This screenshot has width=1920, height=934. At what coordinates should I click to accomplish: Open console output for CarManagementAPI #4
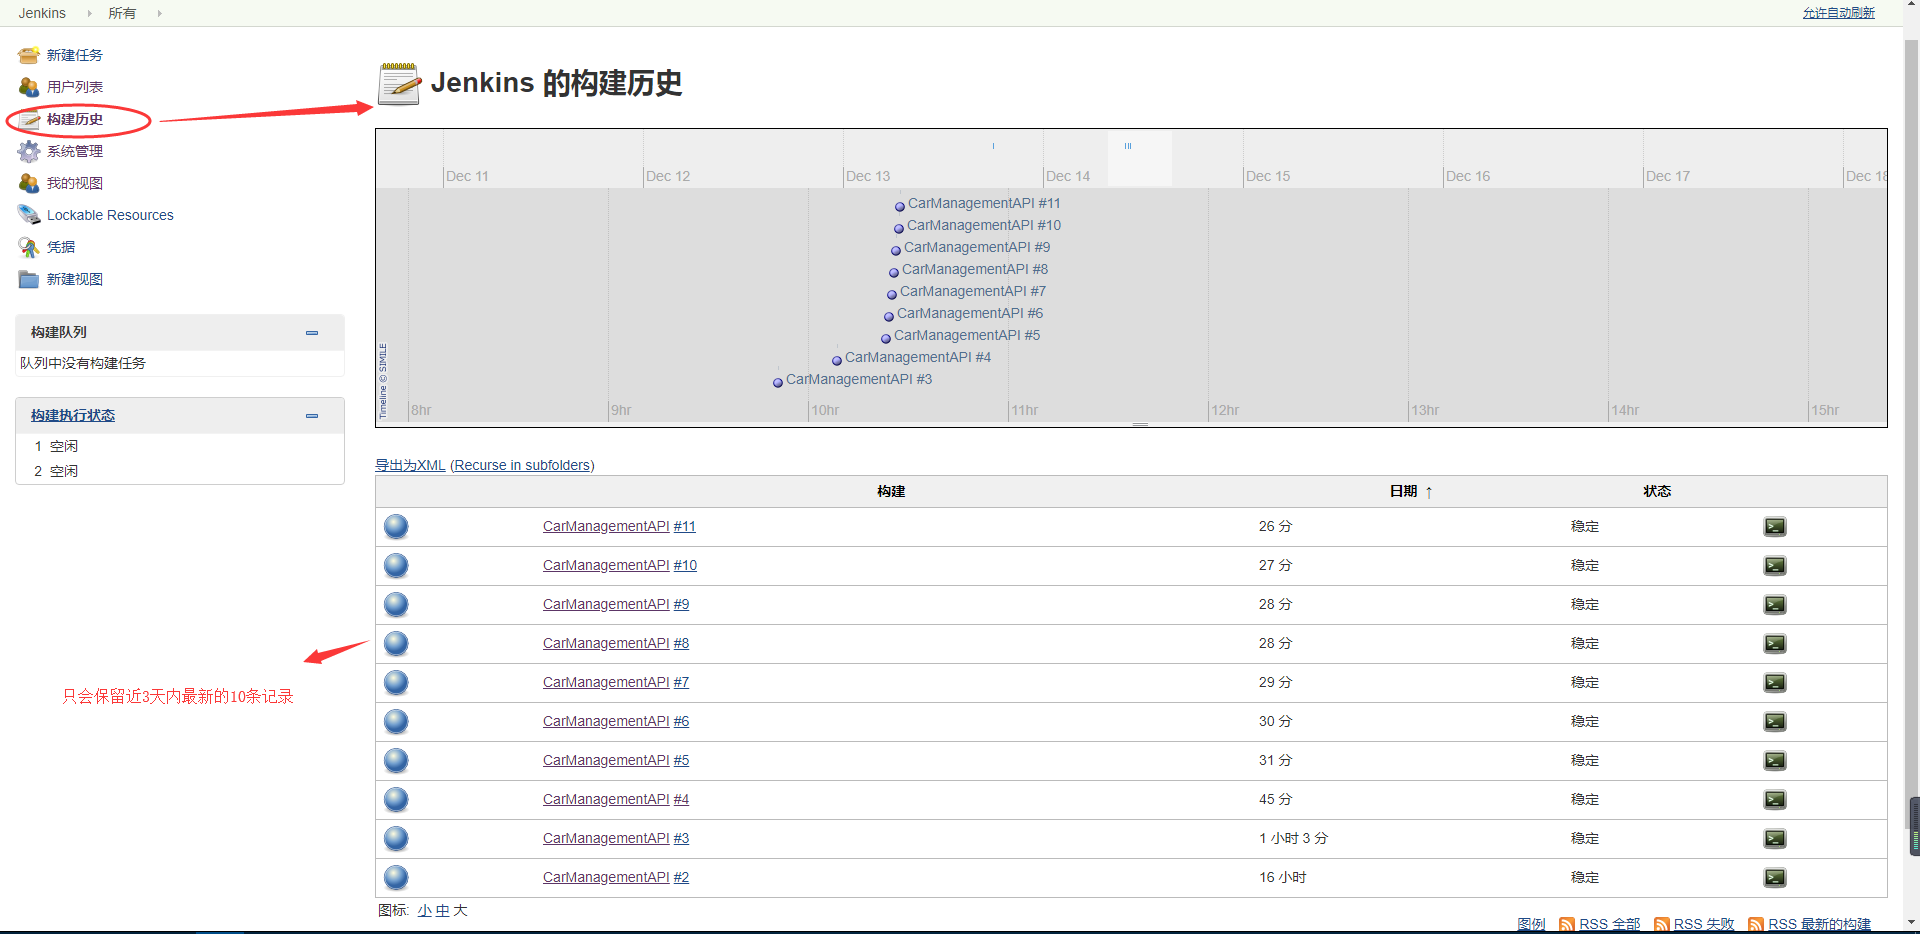(1775, 800)
